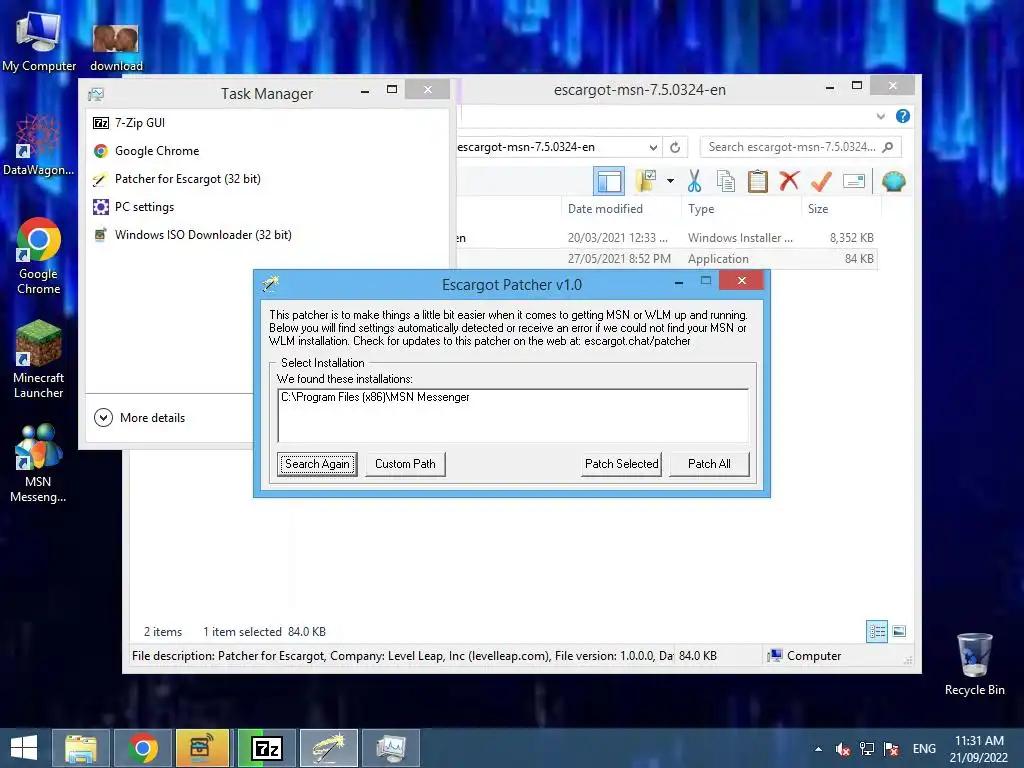Click the ENG language indicator
This screenshot has width=1024, height=768.
point(924,749)
